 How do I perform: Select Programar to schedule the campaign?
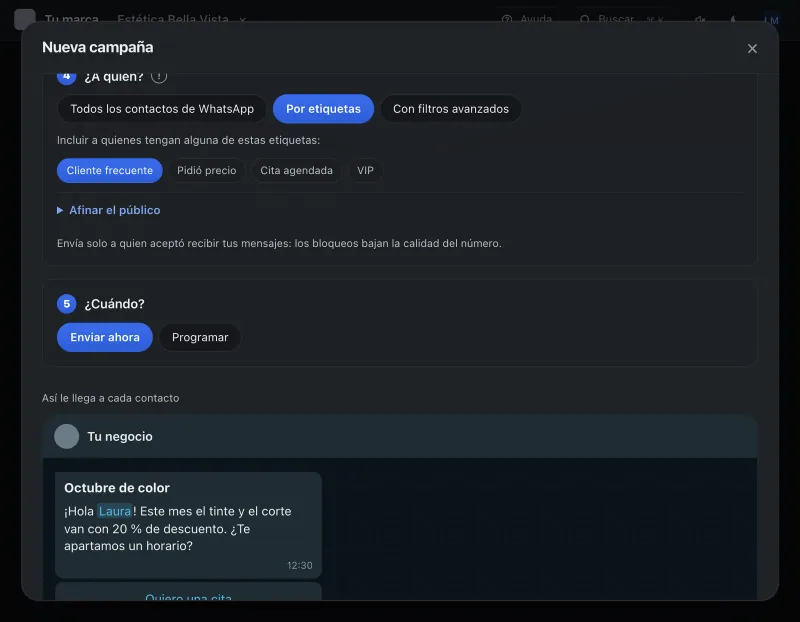point(199,337)
